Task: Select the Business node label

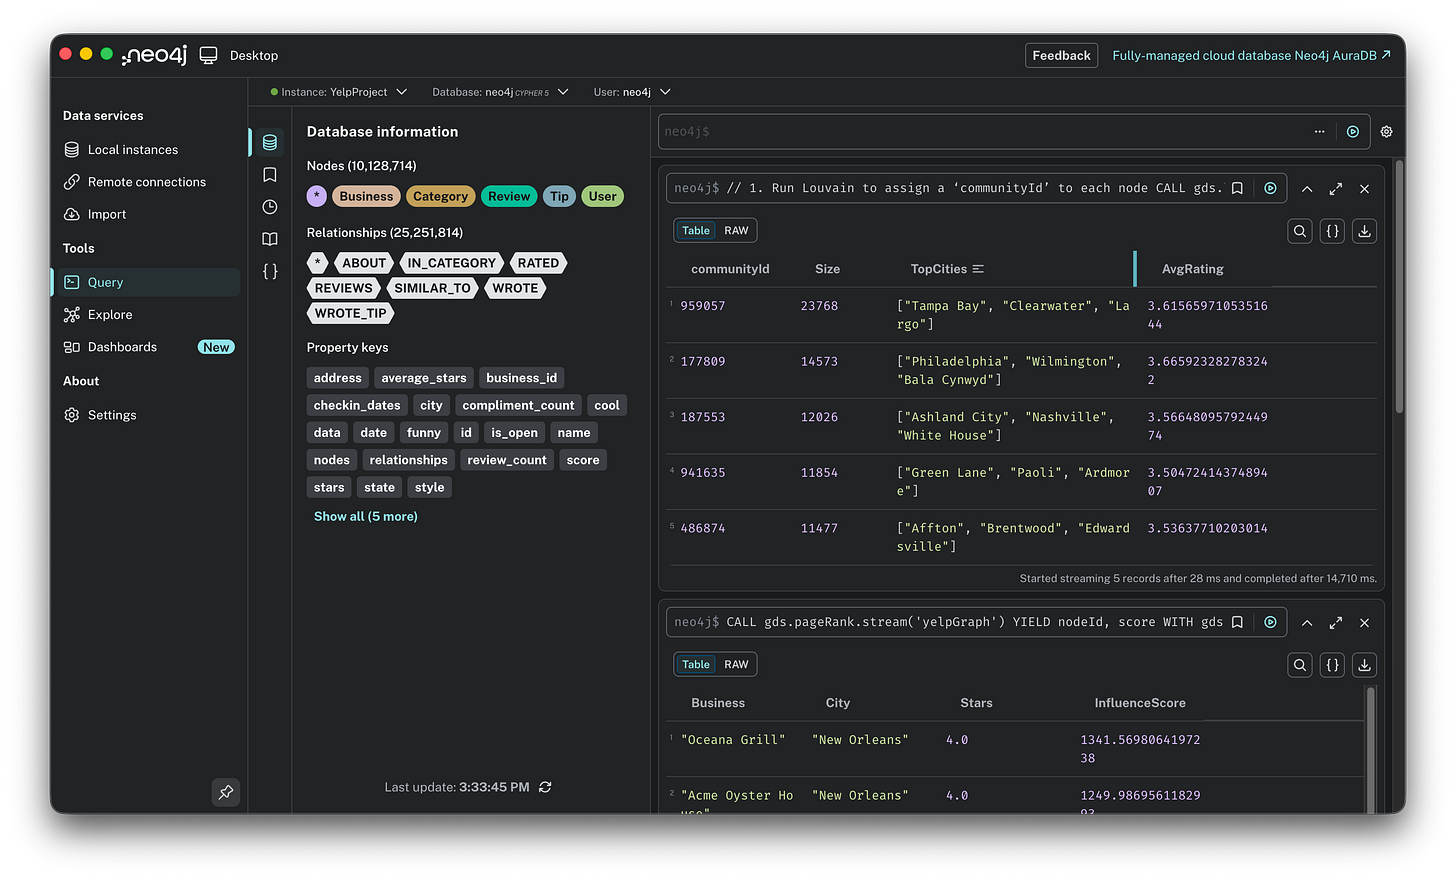Action: [366, 196]
